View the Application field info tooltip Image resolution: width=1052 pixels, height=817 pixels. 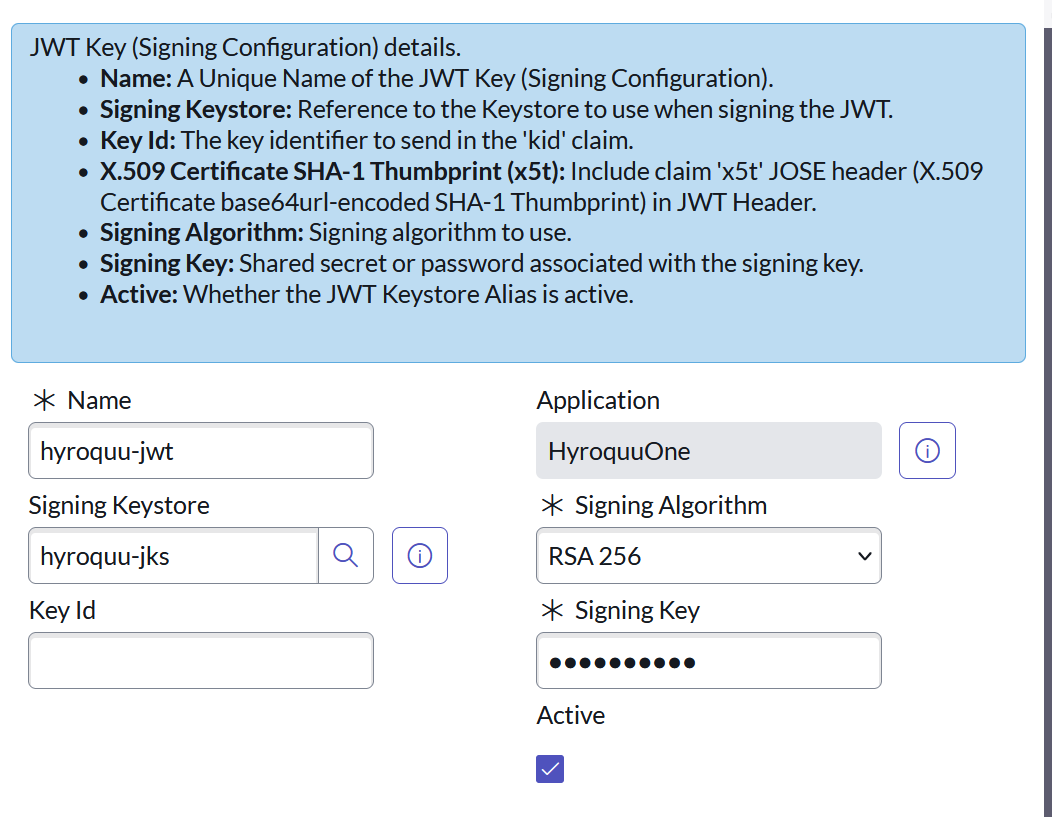pyautogui.click(x=927, y=450)
